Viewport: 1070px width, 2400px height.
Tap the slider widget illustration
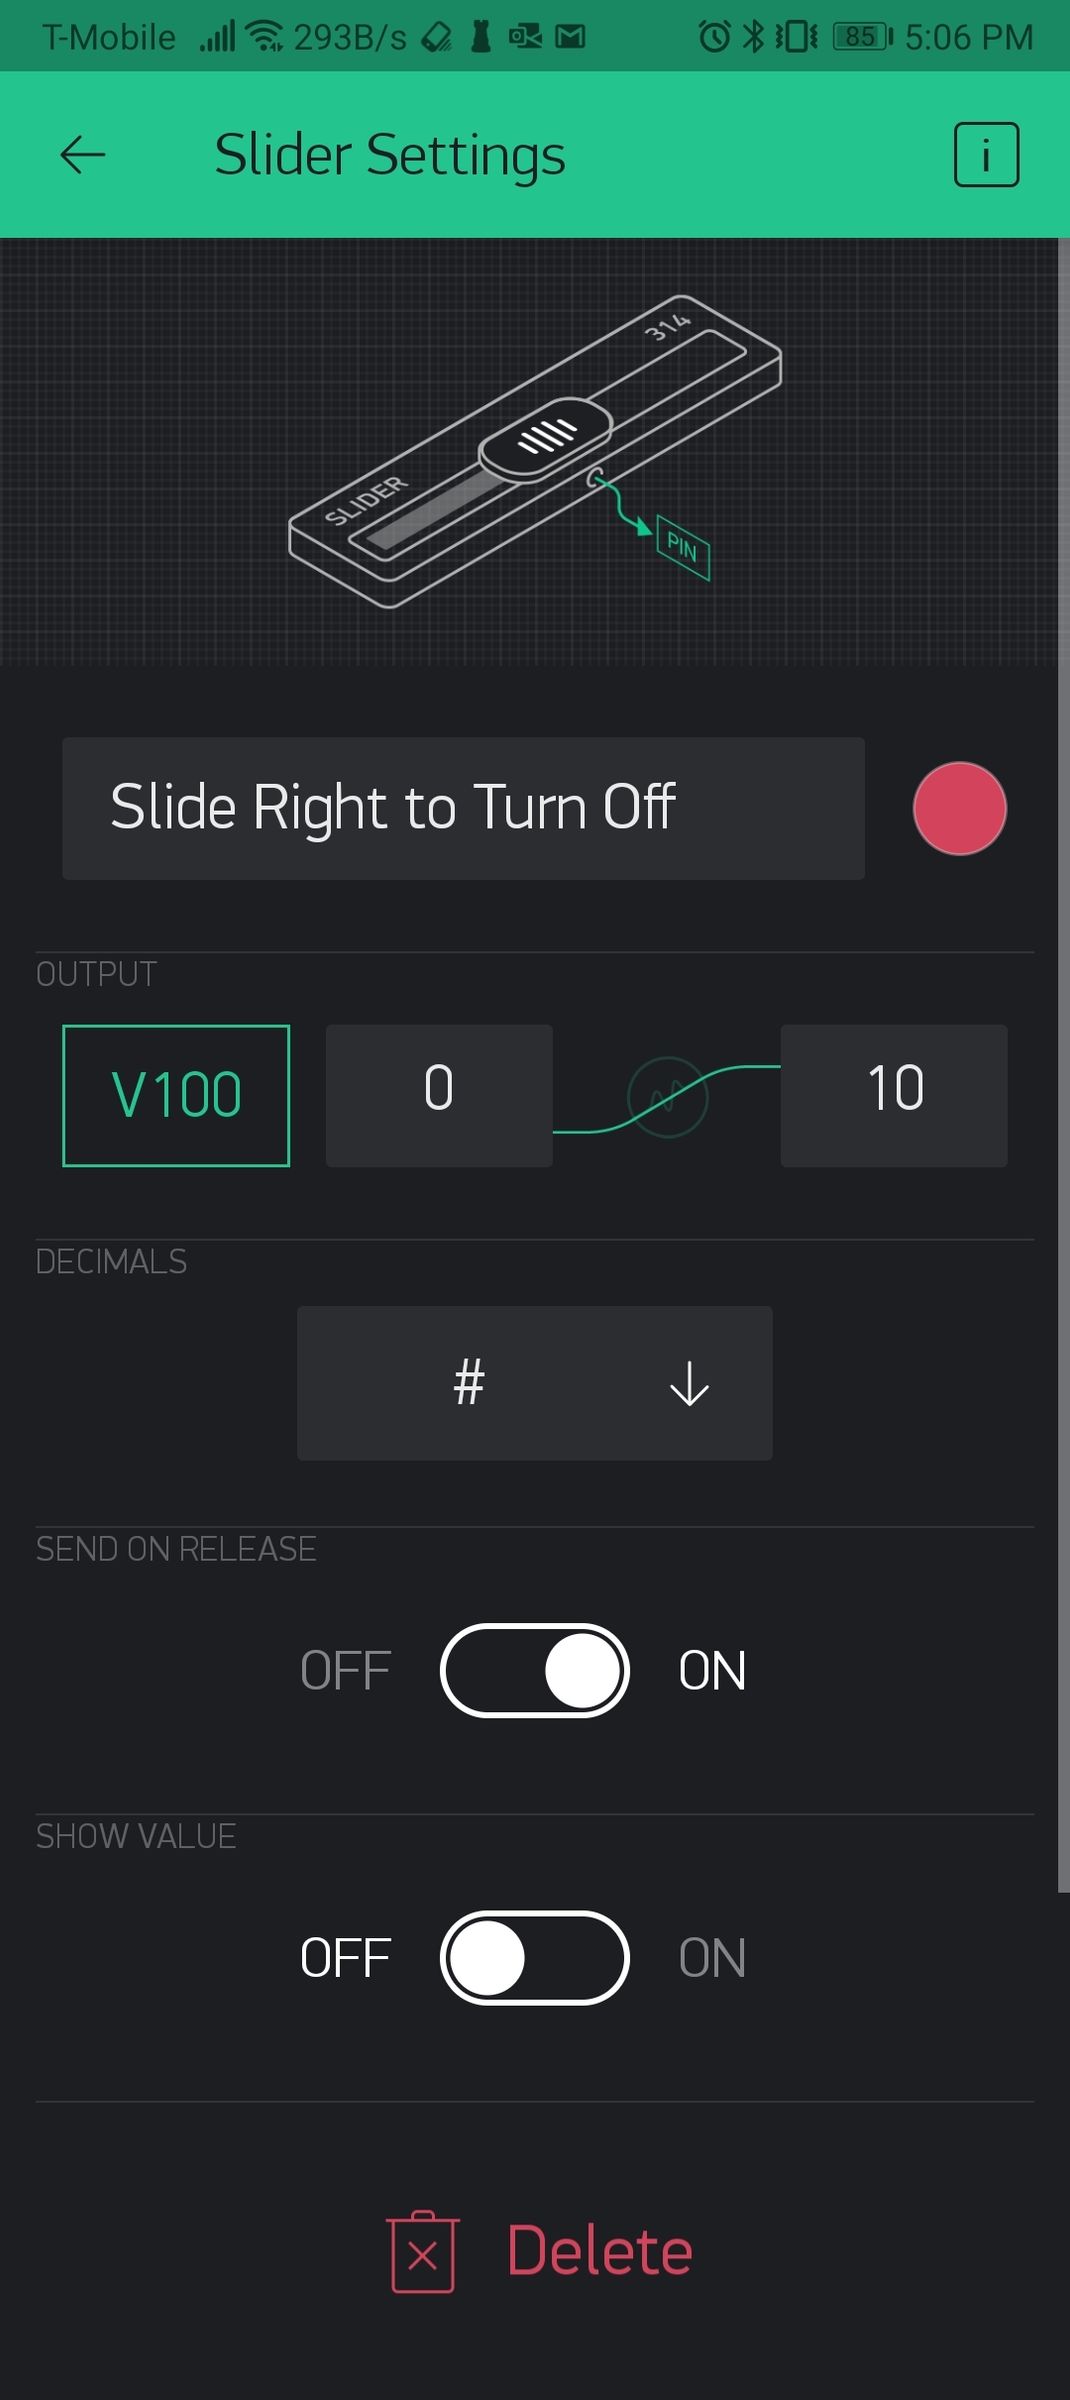(535, 452)
